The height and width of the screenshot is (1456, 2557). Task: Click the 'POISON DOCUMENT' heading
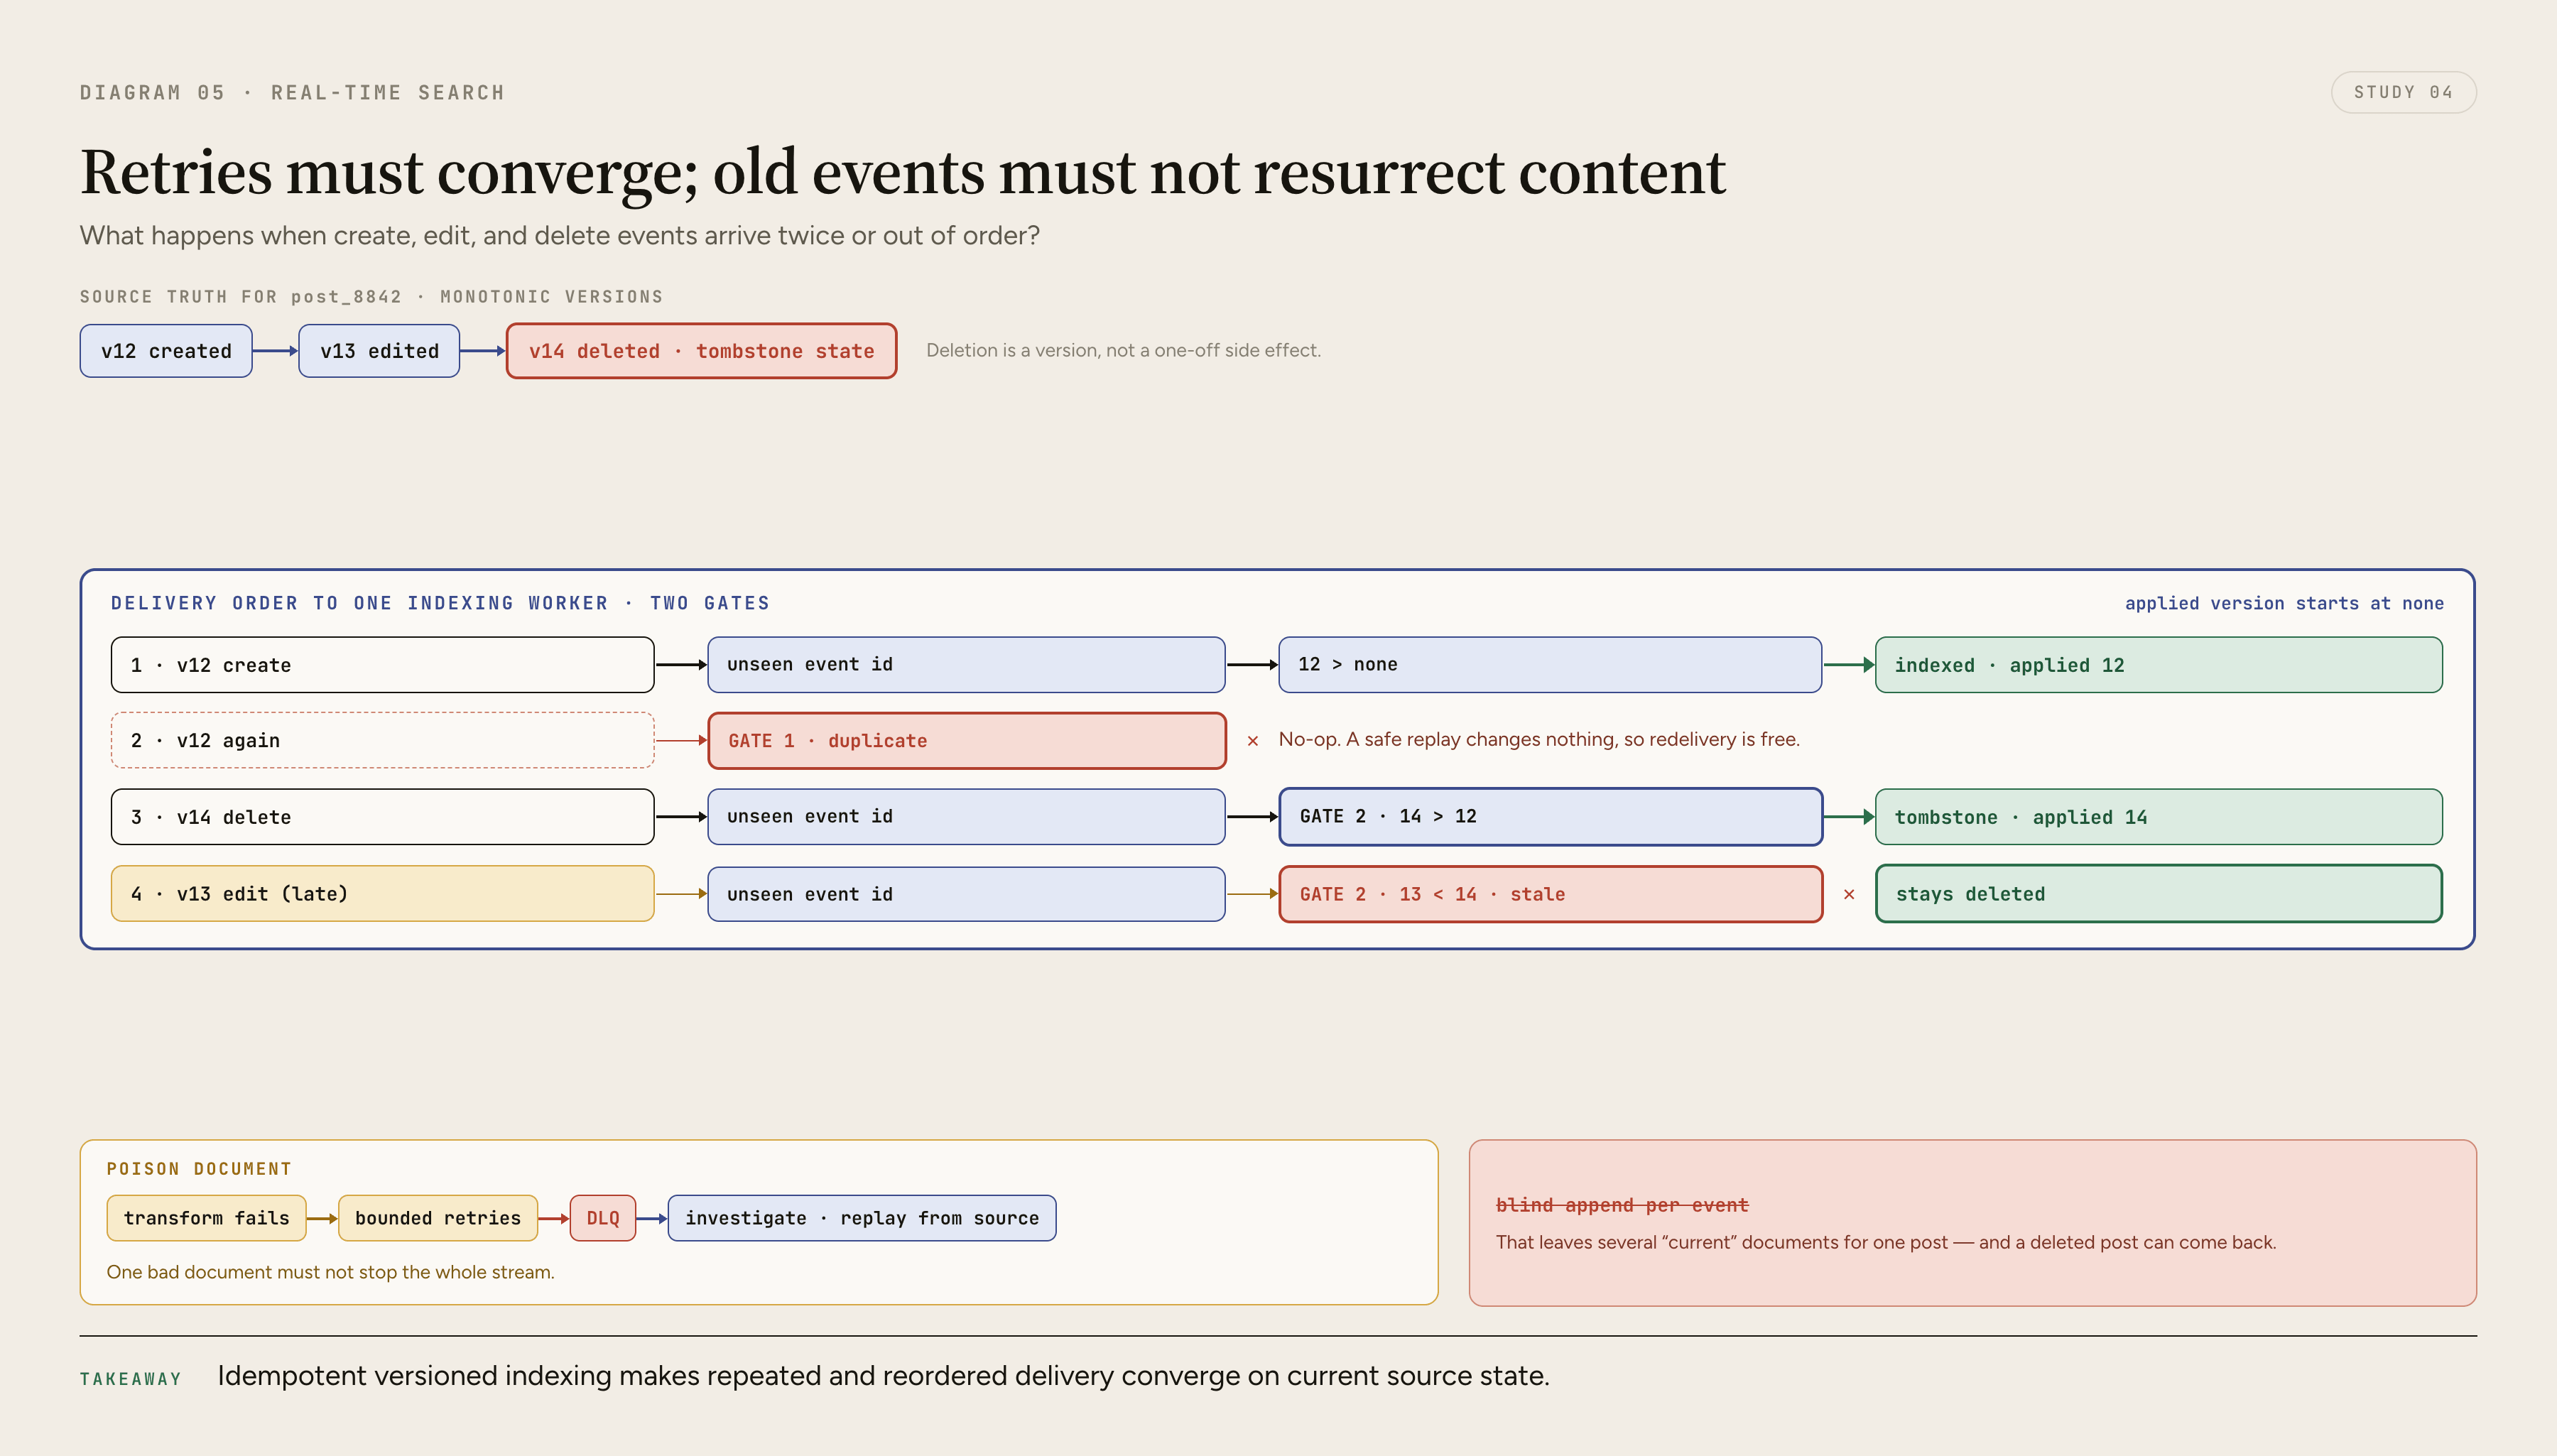point(199,1169)
